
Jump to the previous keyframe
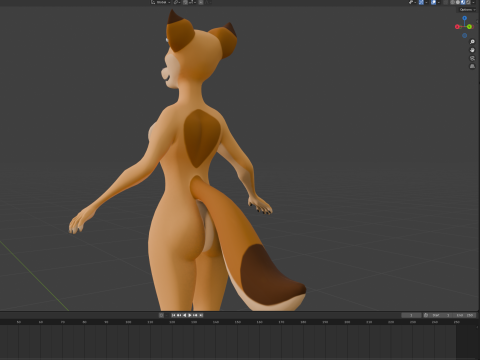click(x=179, y=315)
